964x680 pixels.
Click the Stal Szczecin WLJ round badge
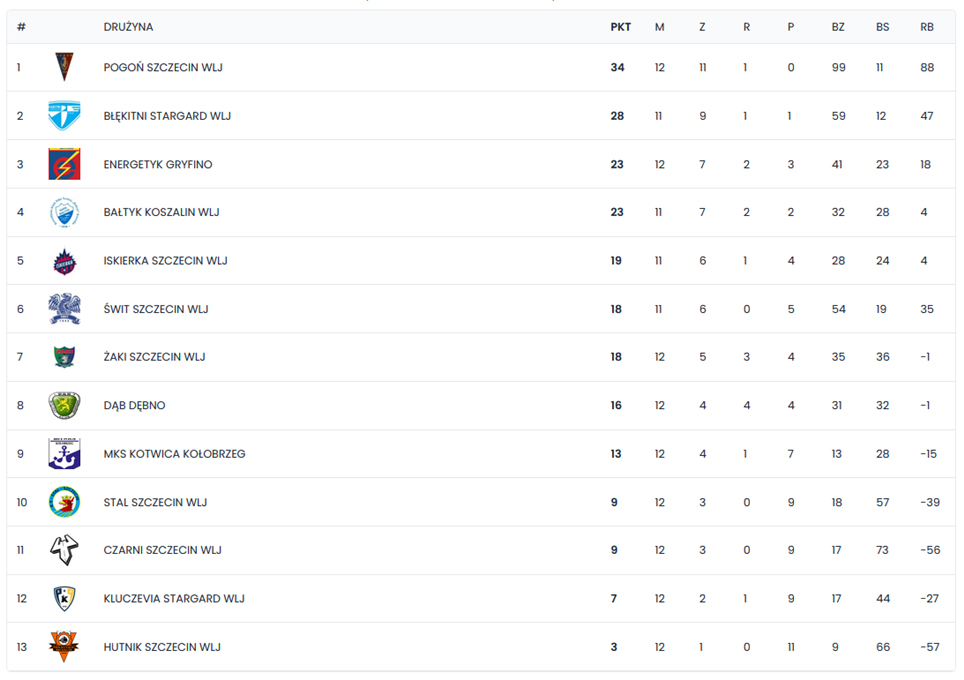[64, 502]
